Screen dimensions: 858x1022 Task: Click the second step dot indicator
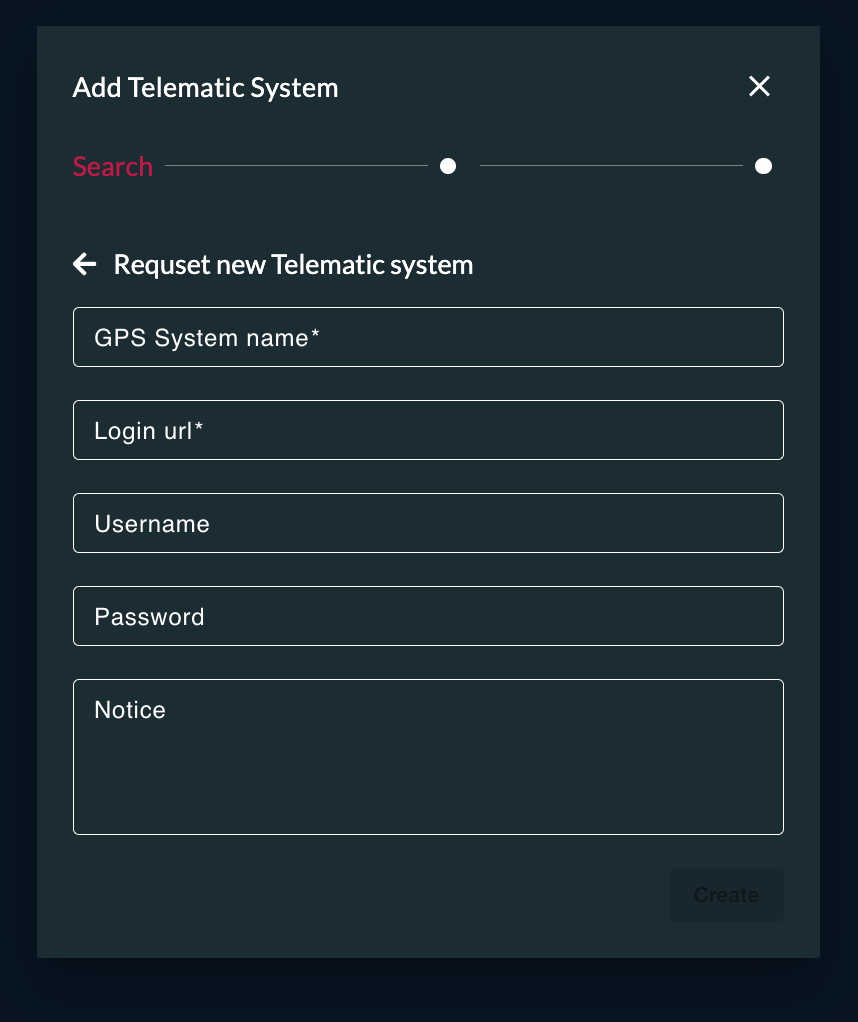(448, 166)
